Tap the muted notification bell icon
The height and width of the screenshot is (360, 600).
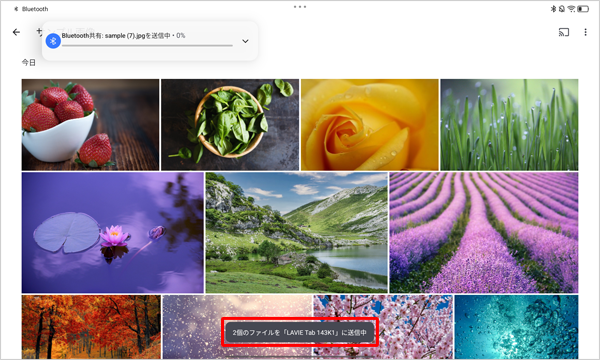[x=562, y=9]
